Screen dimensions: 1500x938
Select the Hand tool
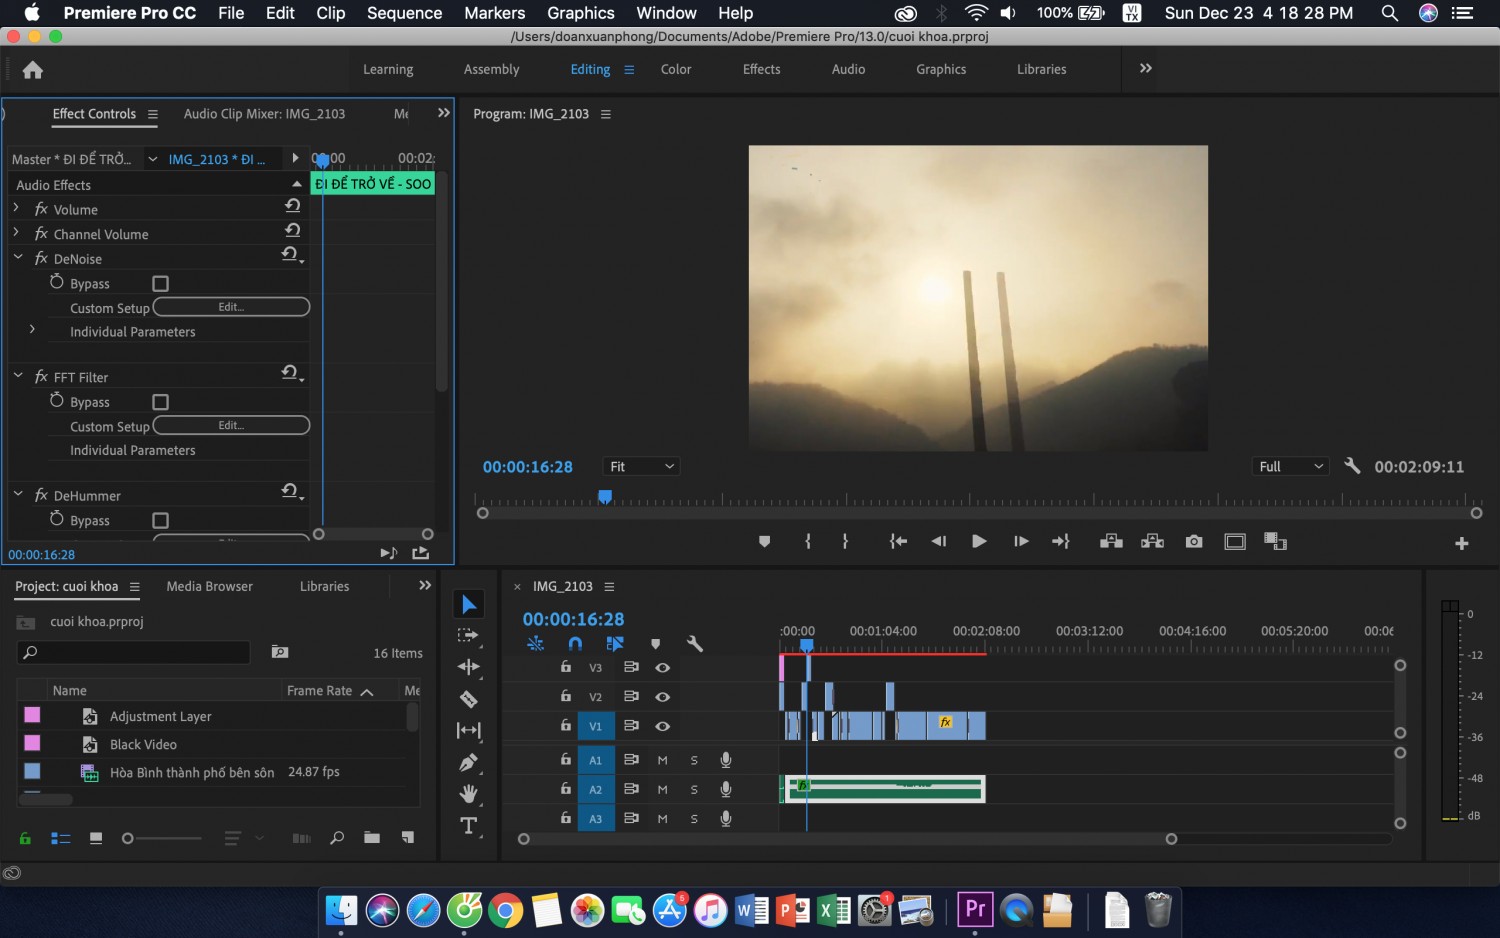pyautogui.click(x=468, y=794)
